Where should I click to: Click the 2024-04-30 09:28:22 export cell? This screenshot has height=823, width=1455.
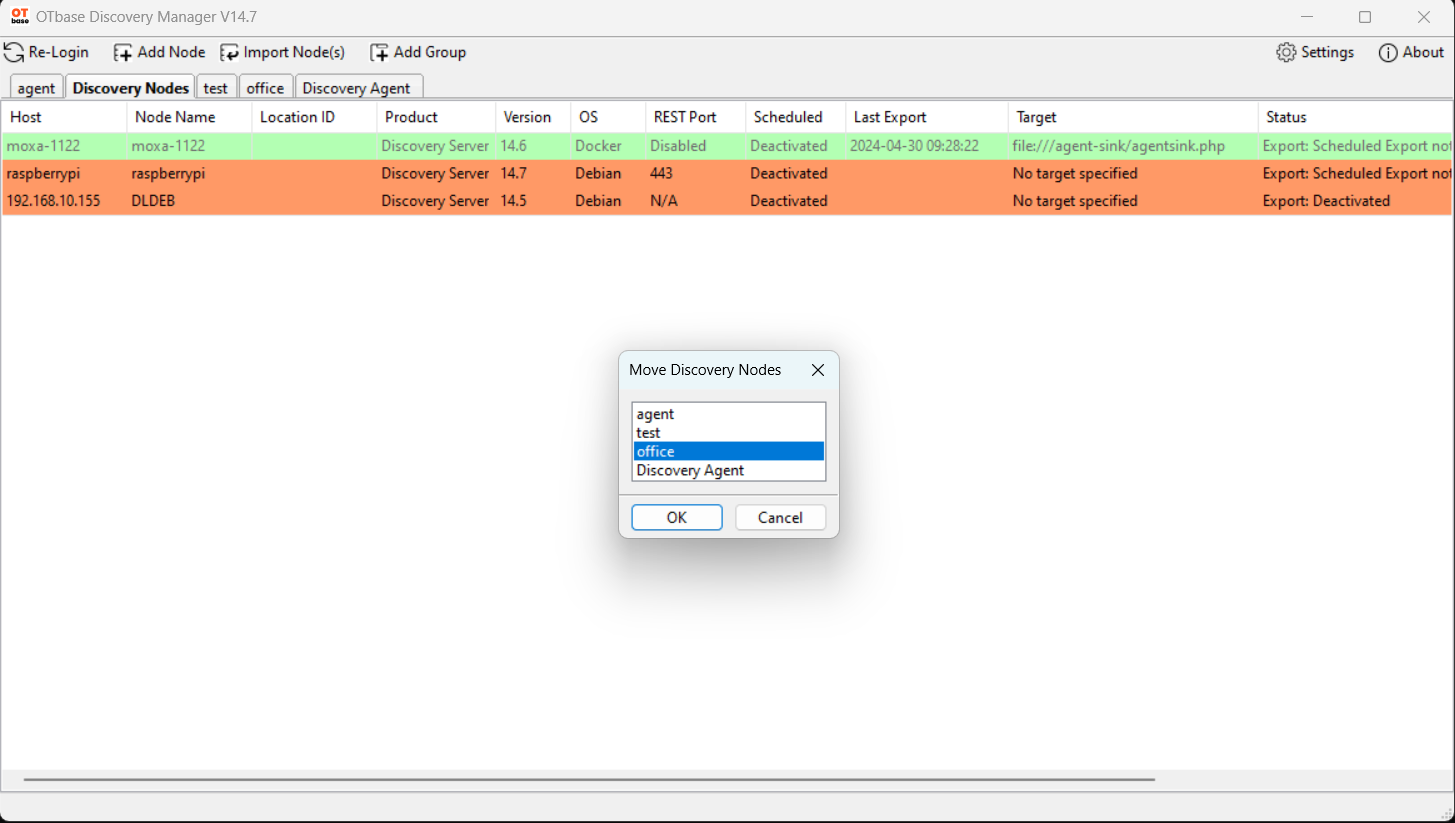927,146
